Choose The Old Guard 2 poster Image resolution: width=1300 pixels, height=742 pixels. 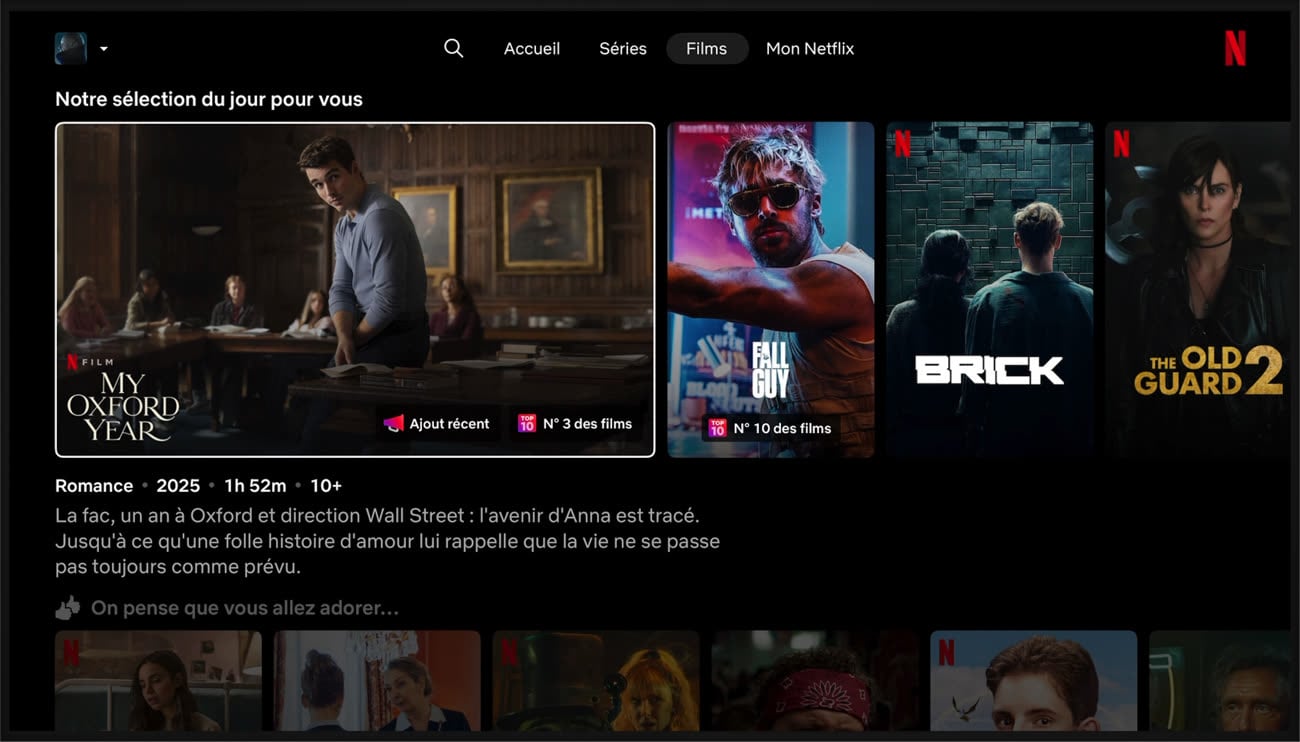[1198, 289]
